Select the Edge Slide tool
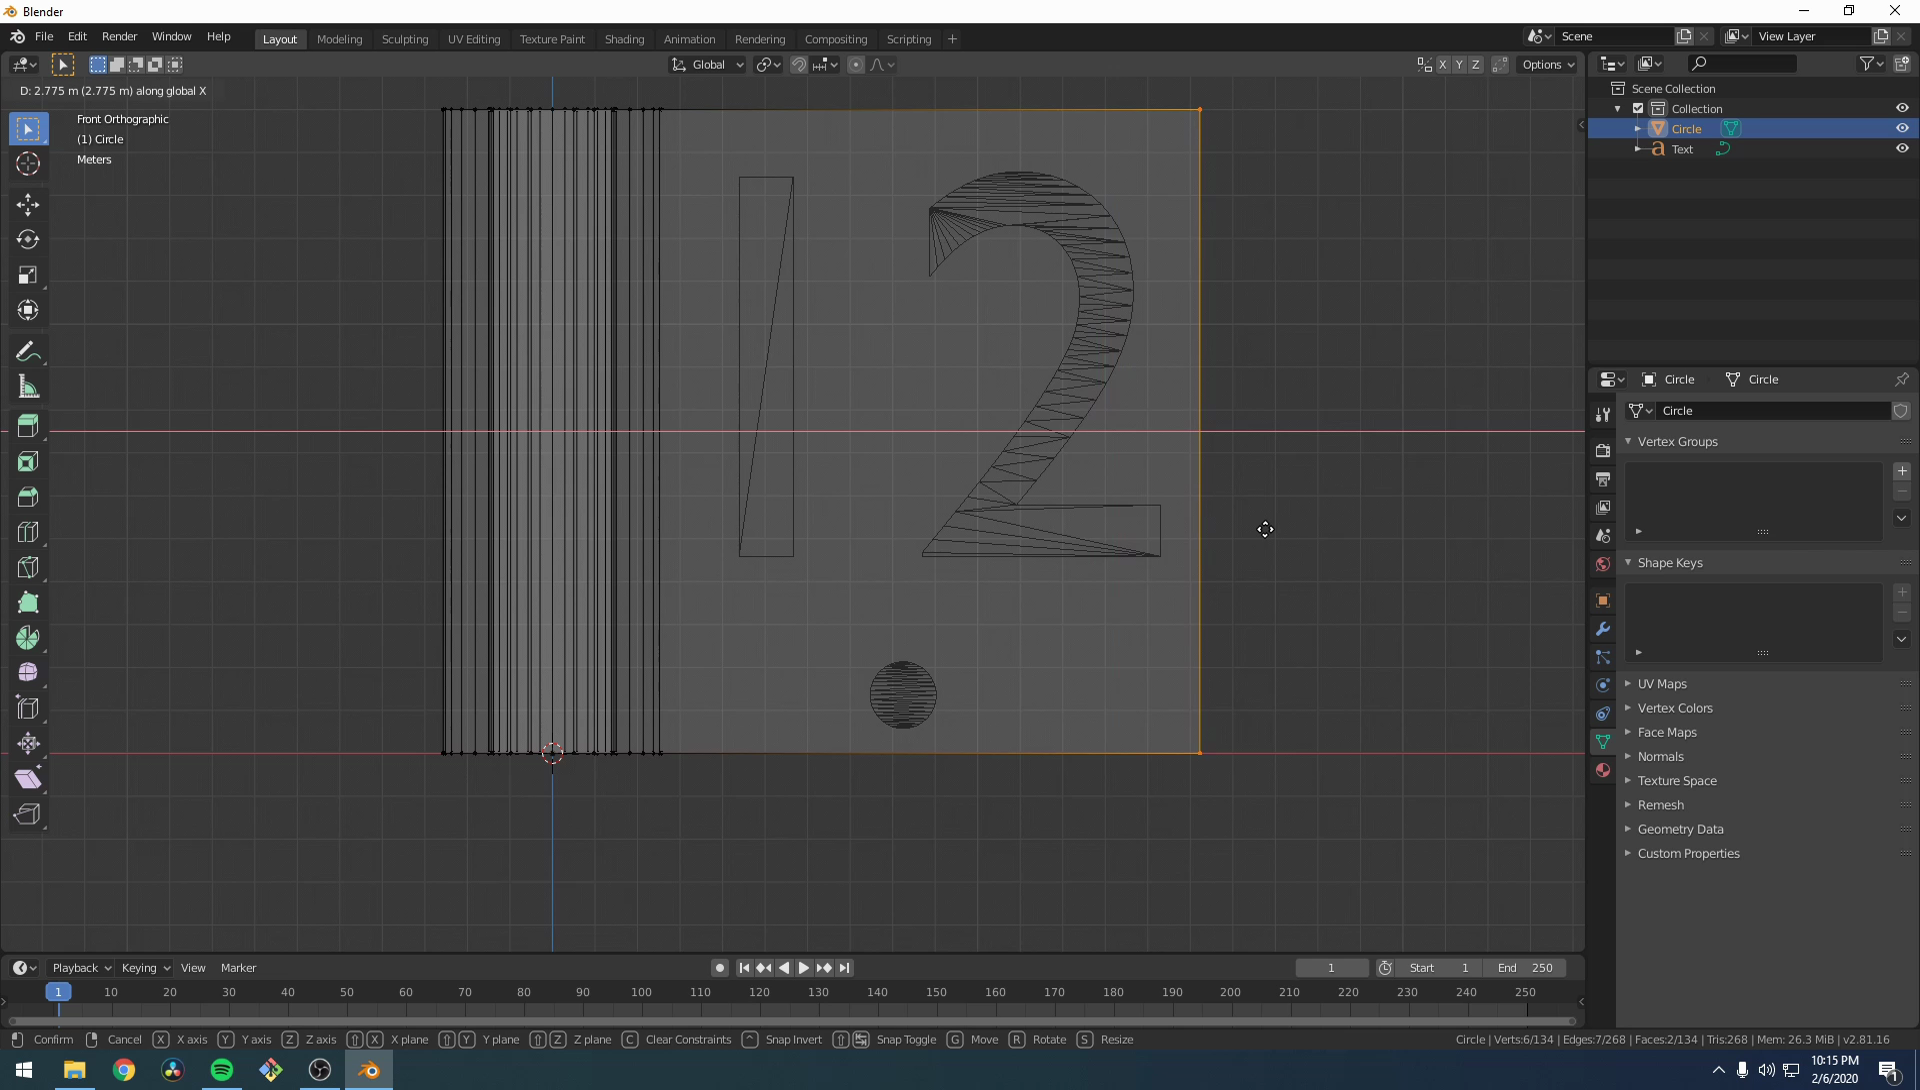The image size is (1920, 1090). click(28, 708)
